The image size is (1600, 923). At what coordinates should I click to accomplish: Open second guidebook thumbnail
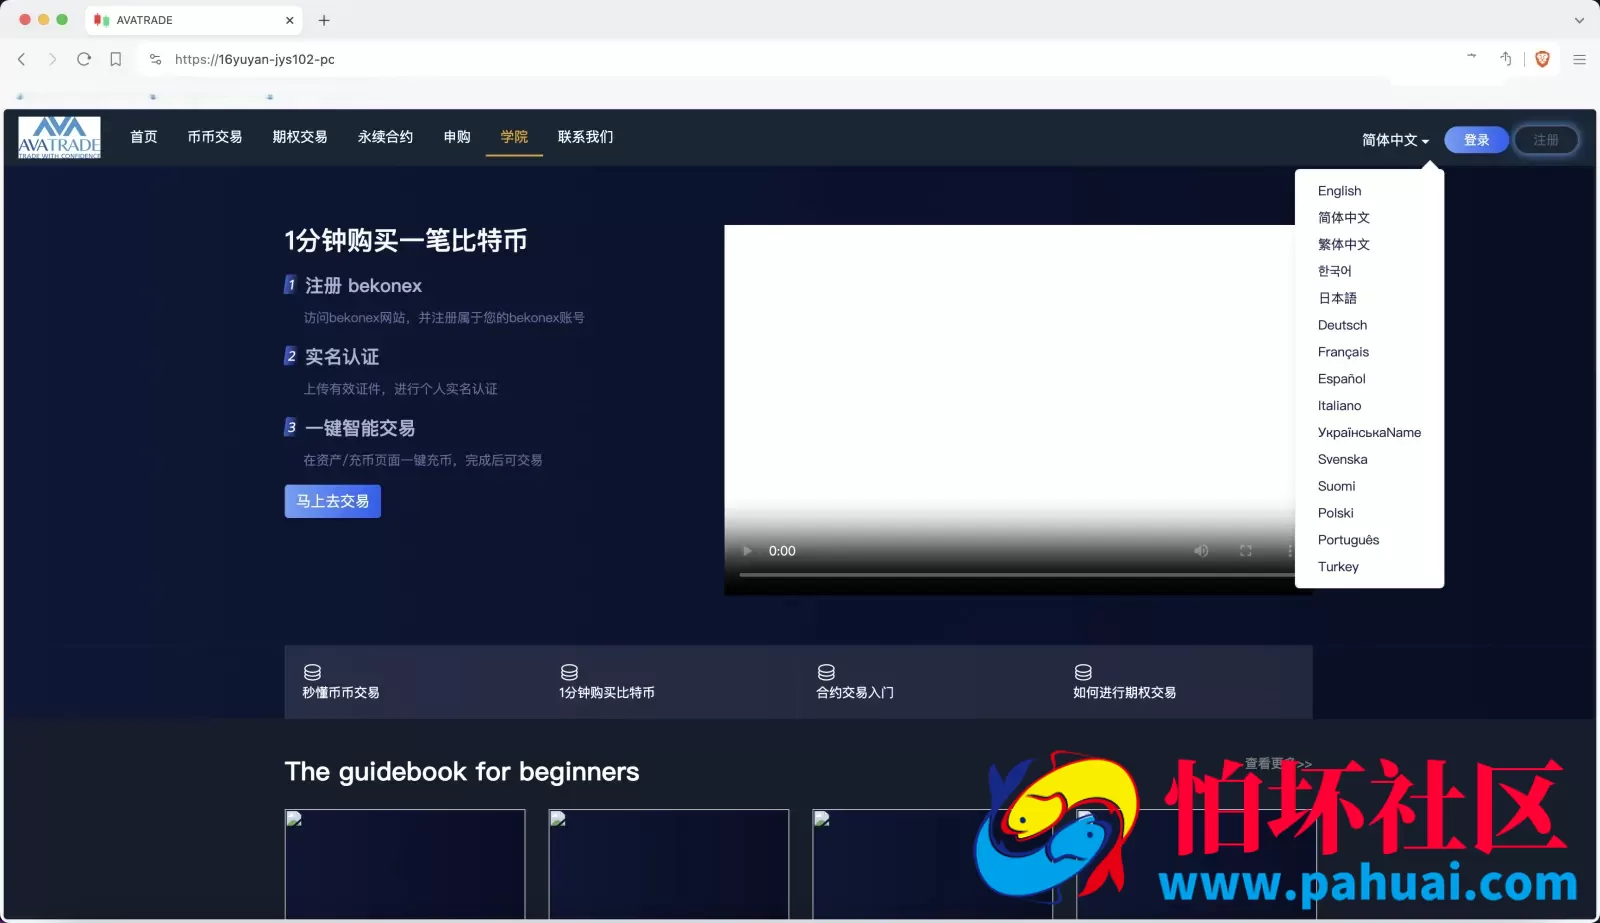click(669, 864)
